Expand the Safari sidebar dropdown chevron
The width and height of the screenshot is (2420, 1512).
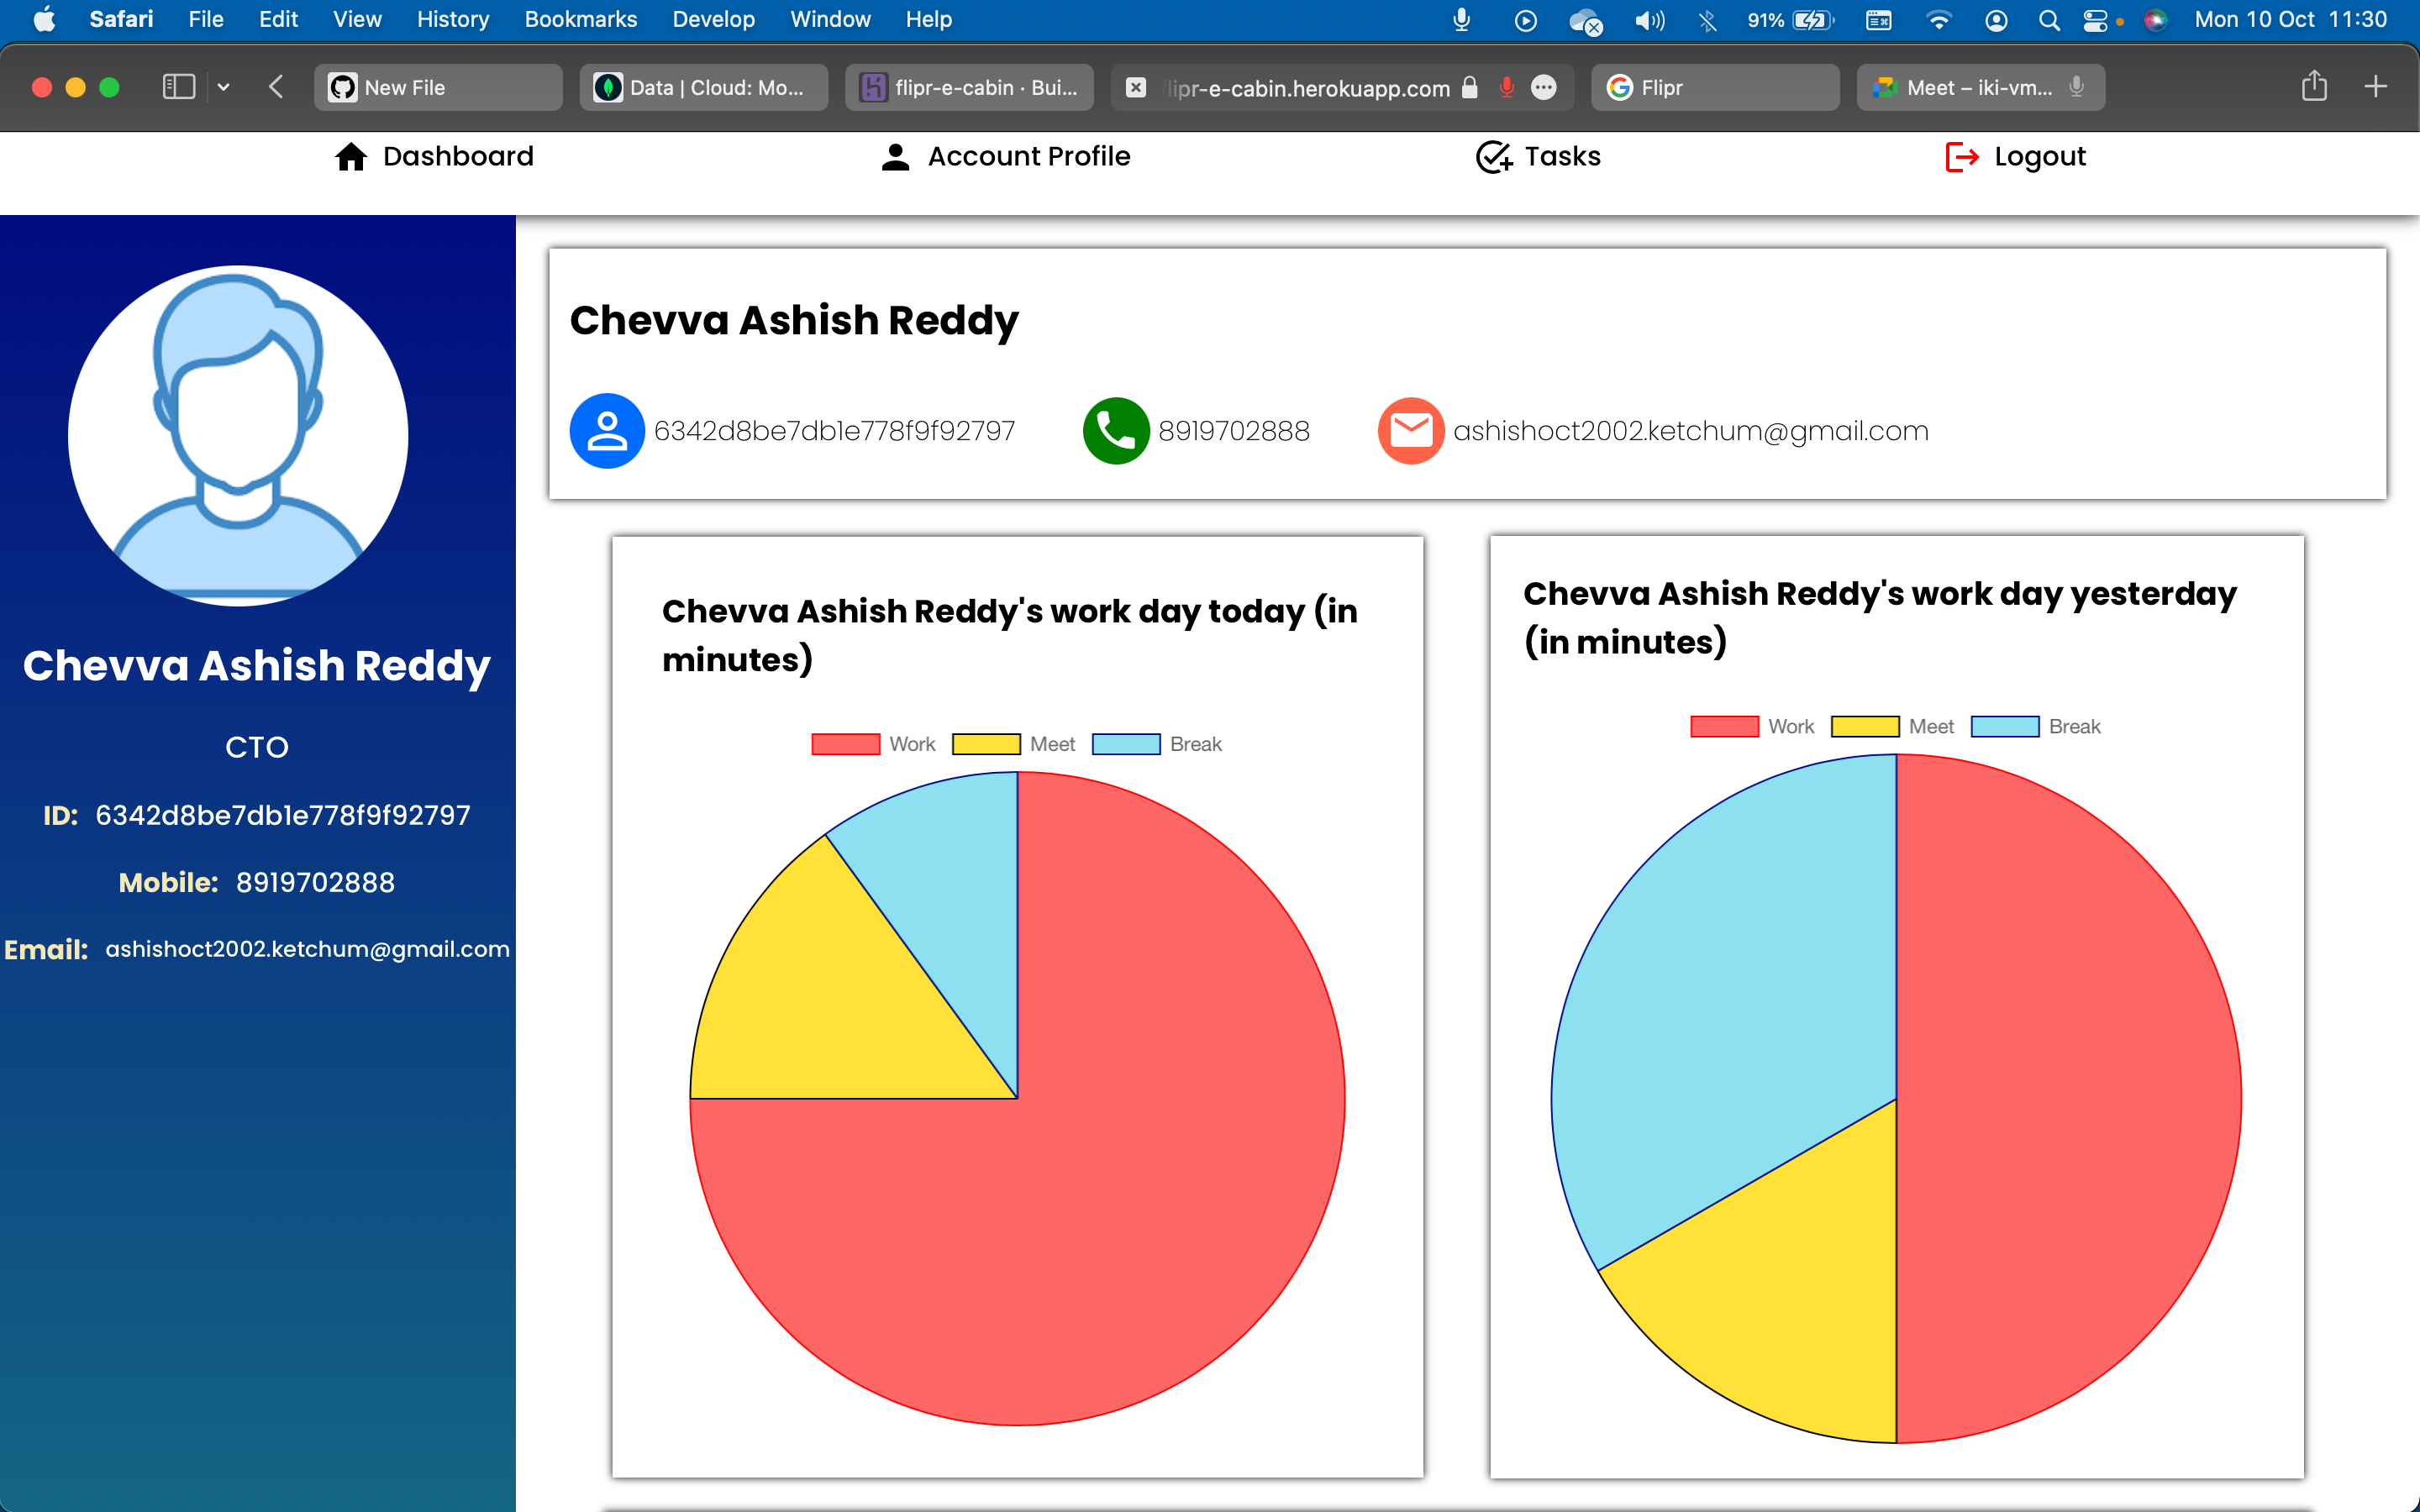(x=224, y=87)
